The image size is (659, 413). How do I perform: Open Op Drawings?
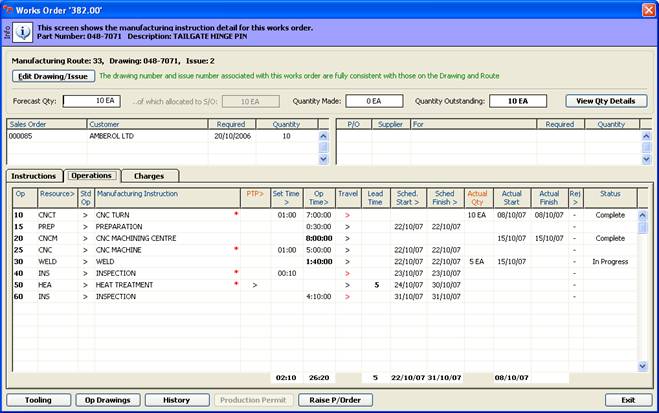coord(106,400)
